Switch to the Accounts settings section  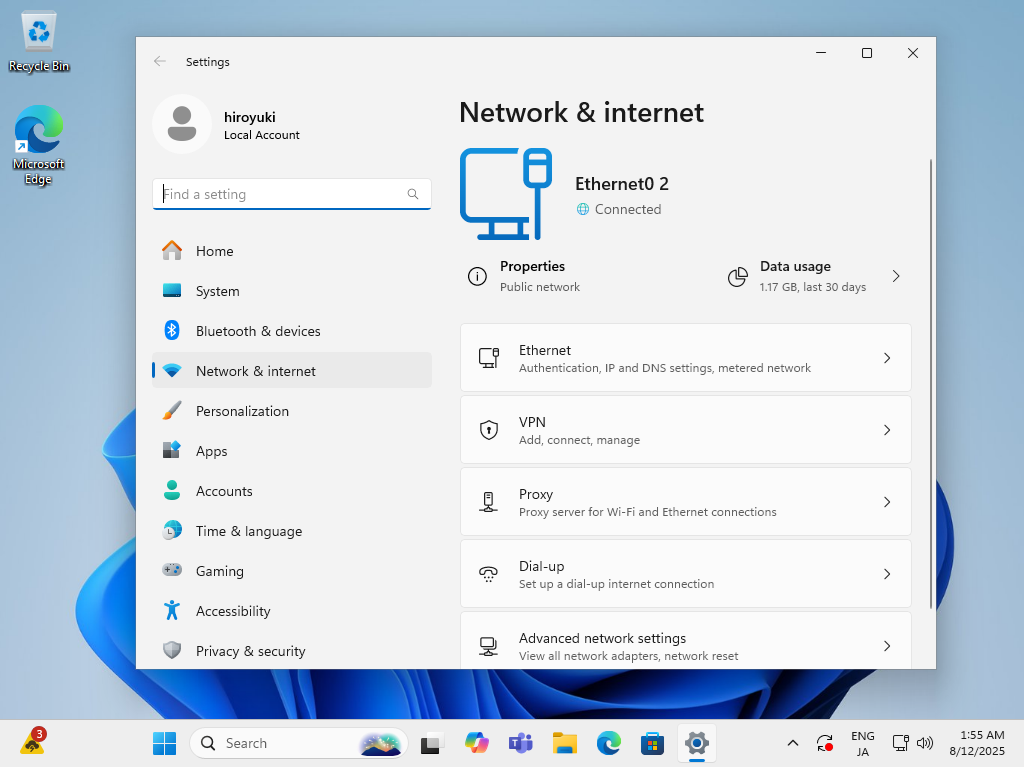coord(224,491)
